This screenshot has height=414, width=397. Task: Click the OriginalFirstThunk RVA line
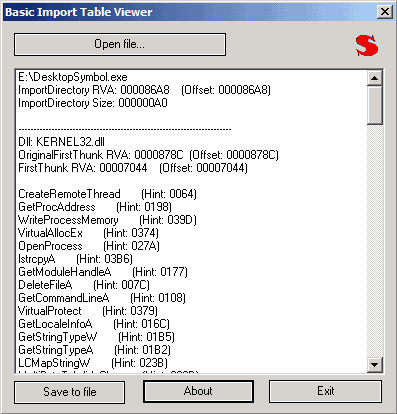pyautogui.click(x=148, y=155)
